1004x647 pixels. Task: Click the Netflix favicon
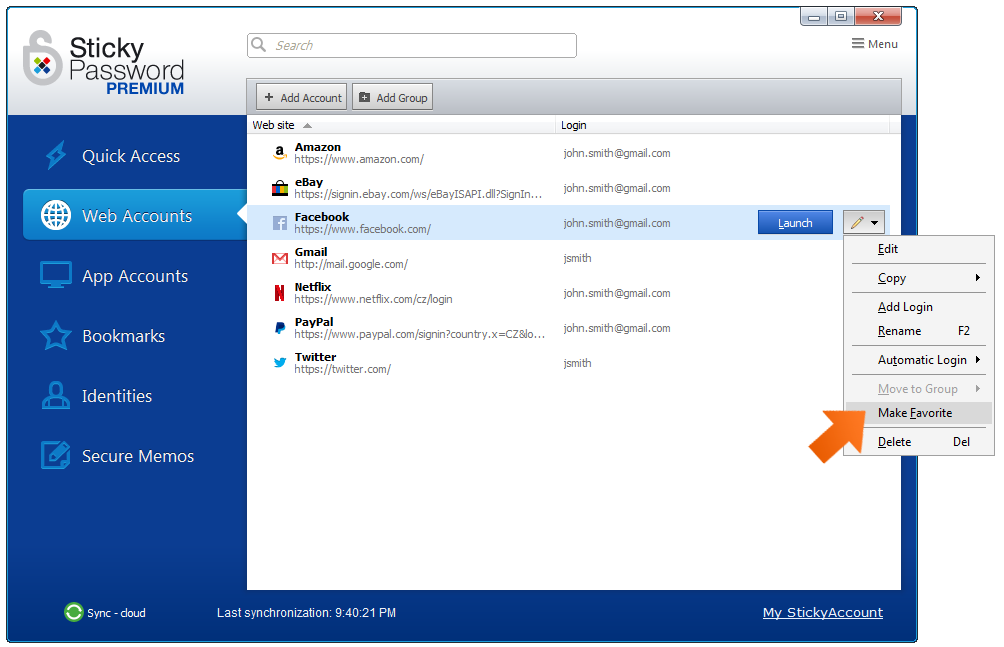[280, 293]
